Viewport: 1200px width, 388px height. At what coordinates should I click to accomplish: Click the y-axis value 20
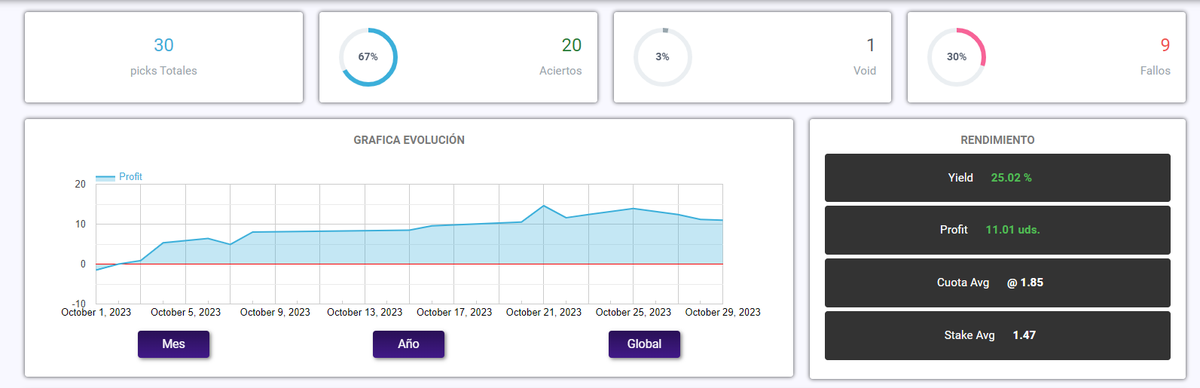tap(80, 185)
